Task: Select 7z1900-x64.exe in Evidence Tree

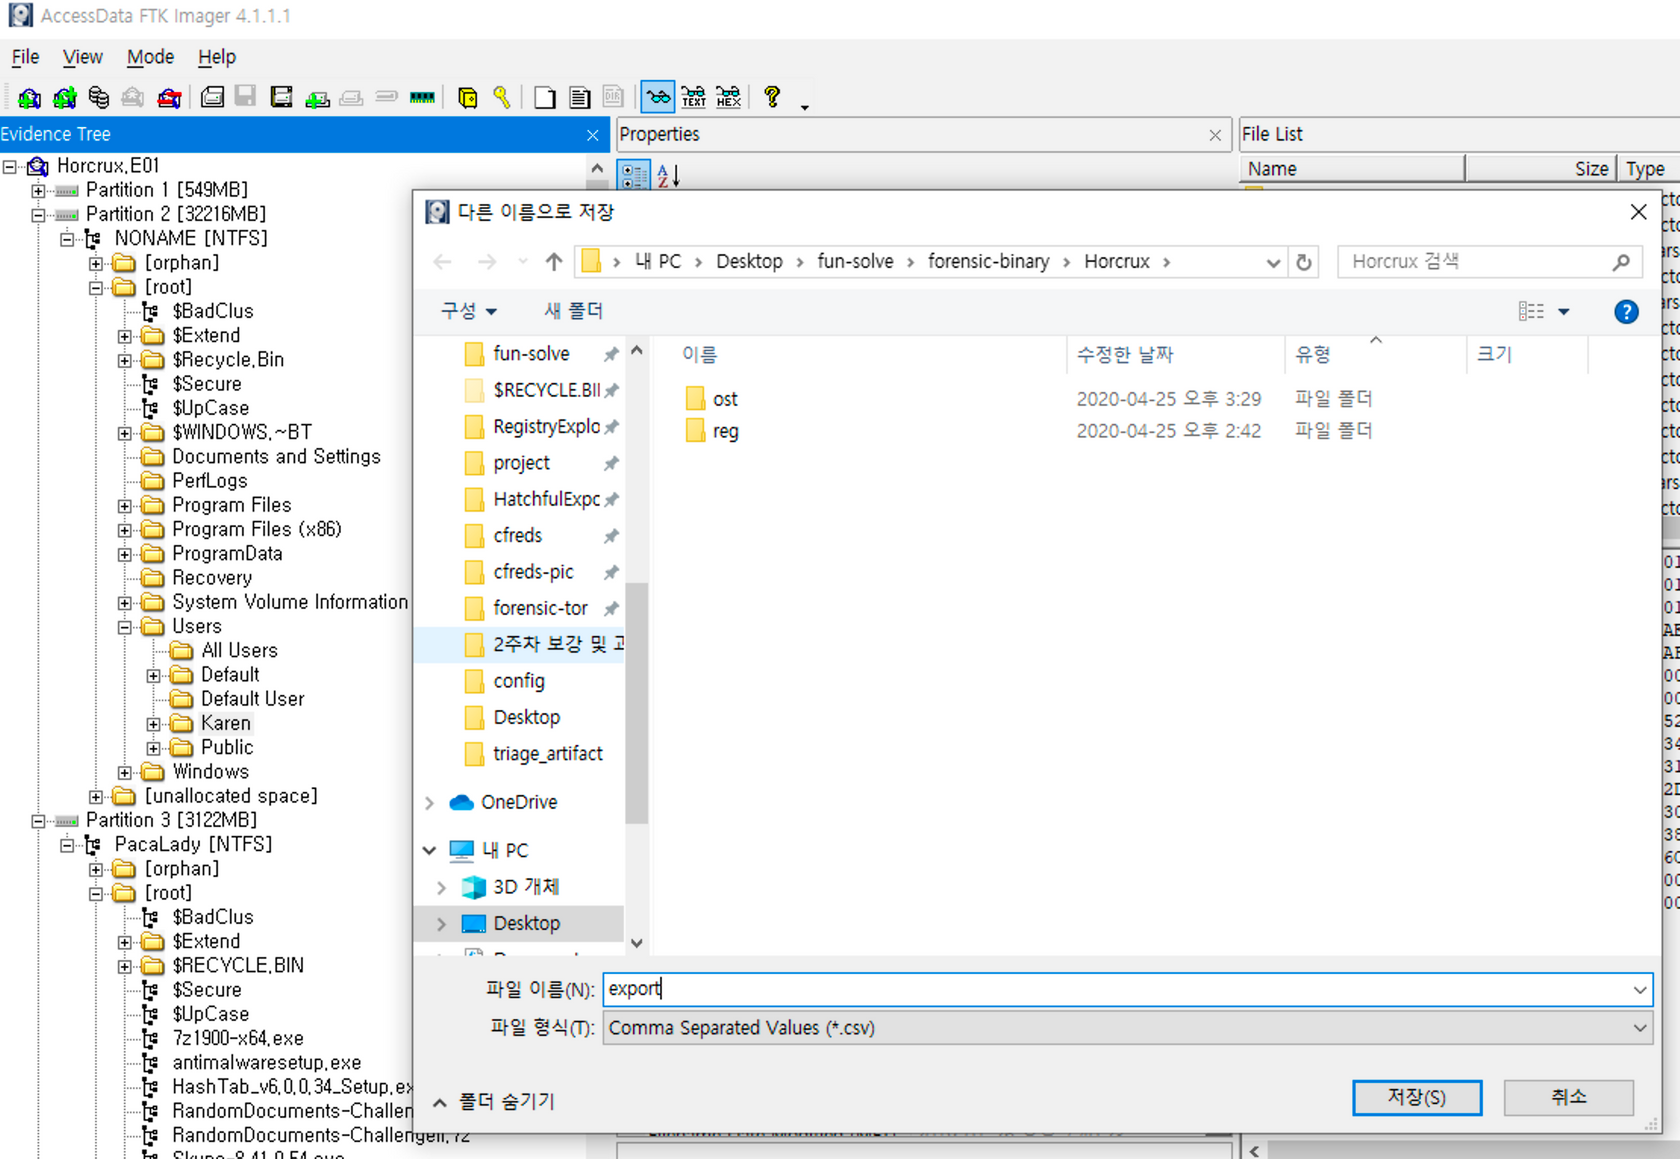Action: [x=238, y=1038]
